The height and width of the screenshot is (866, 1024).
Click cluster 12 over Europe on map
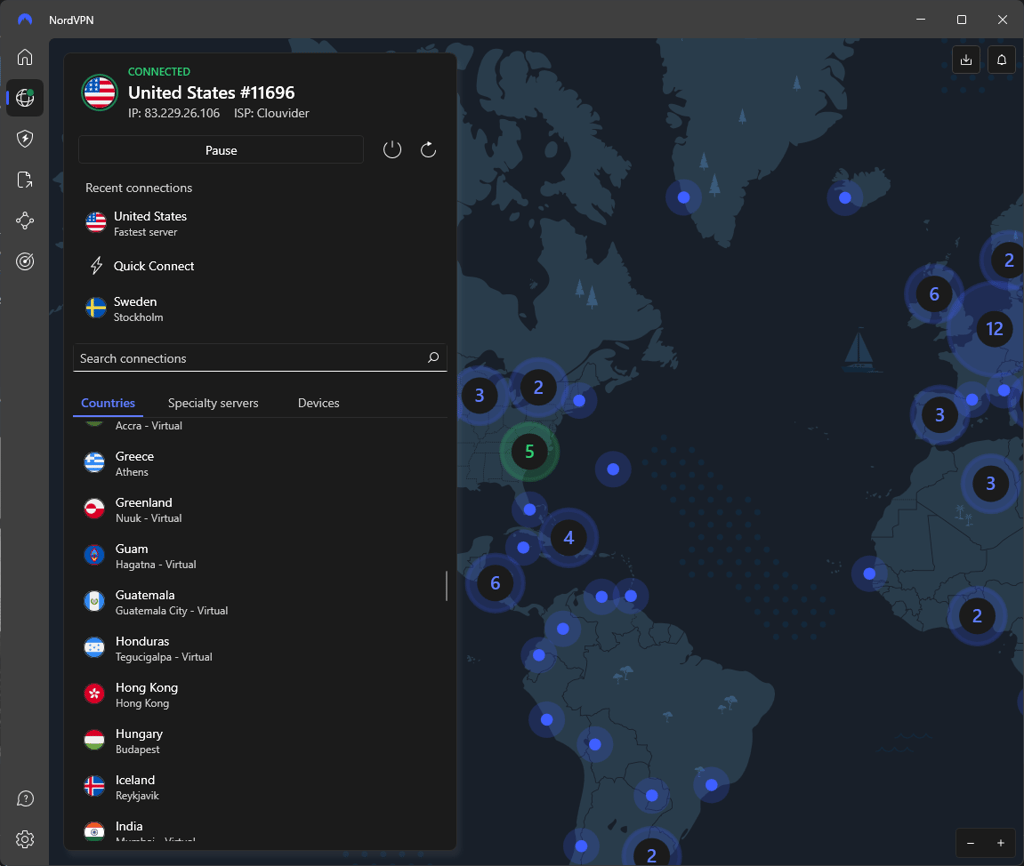(x=994, y=329)
